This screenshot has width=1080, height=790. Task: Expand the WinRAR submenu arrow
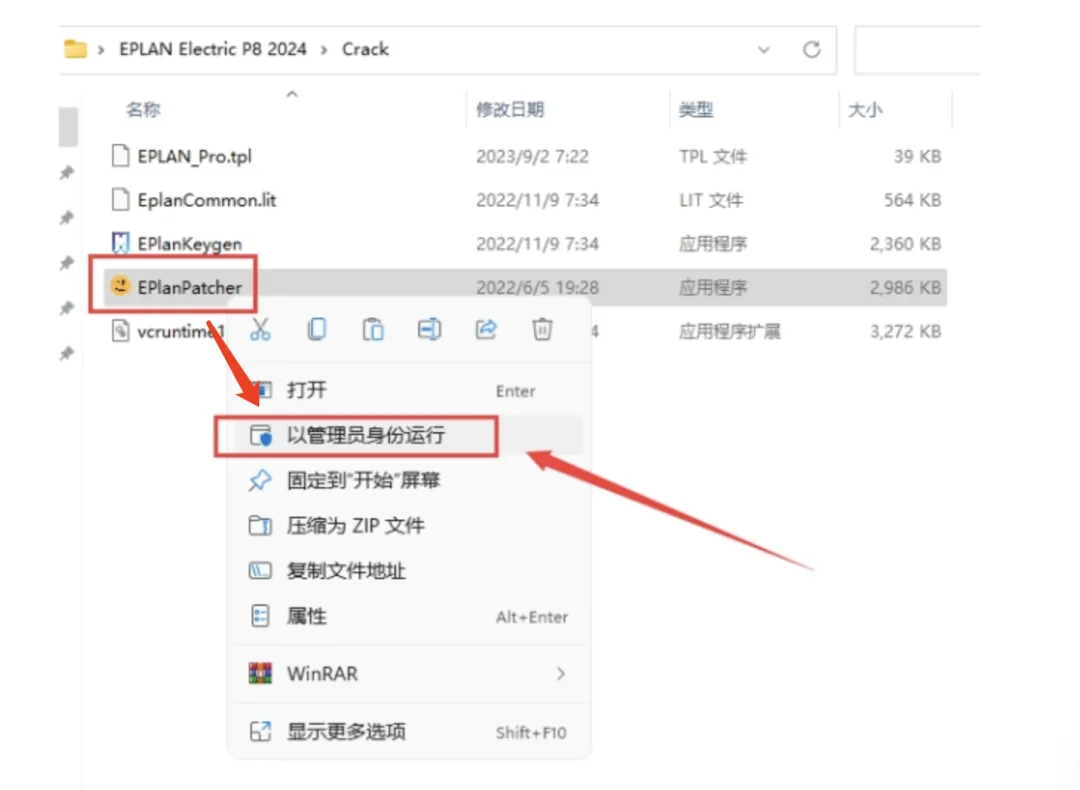[x=561, y=674]
